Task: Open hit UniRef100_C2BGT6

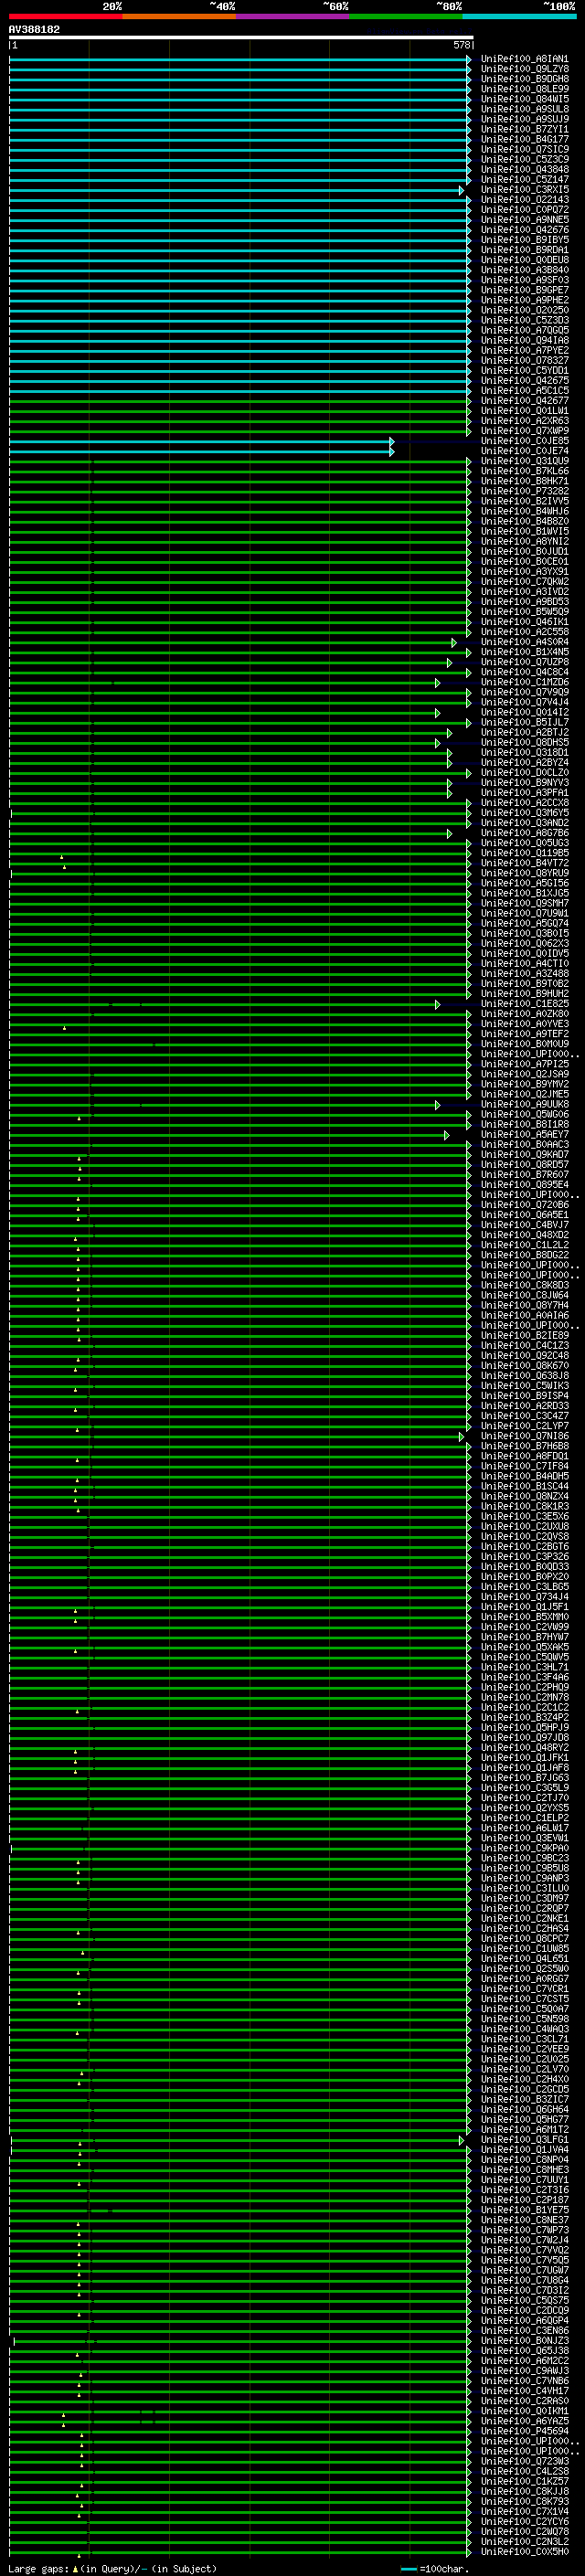Action: point(524,1547)
